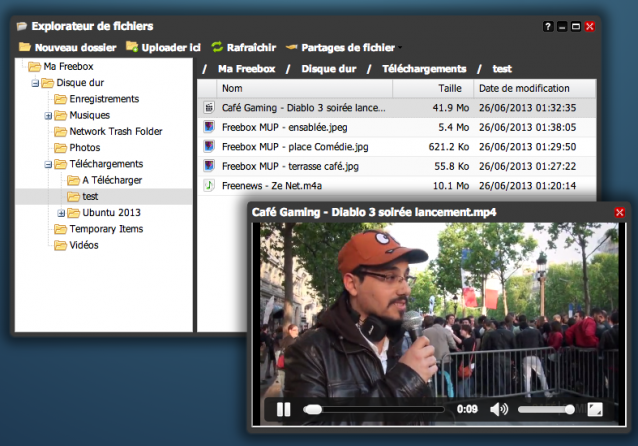Minimize the Explorateur de fichiers window
638x446 pixels.
click(562, 26)
